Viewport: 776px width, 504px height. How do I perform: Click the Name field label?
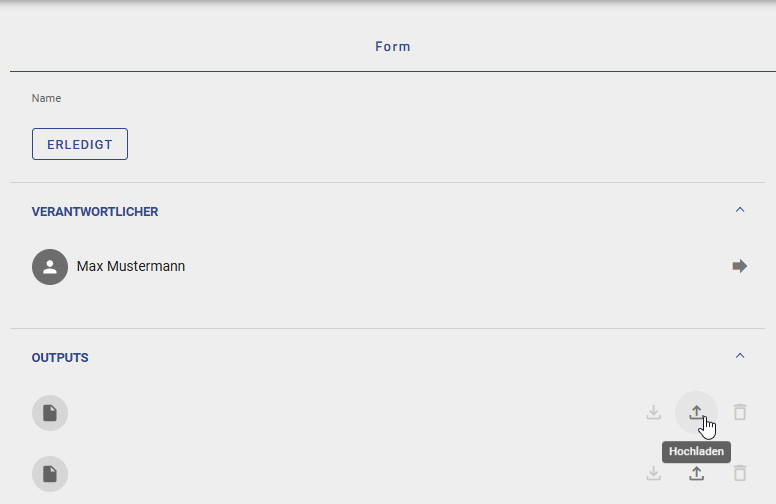46,99
